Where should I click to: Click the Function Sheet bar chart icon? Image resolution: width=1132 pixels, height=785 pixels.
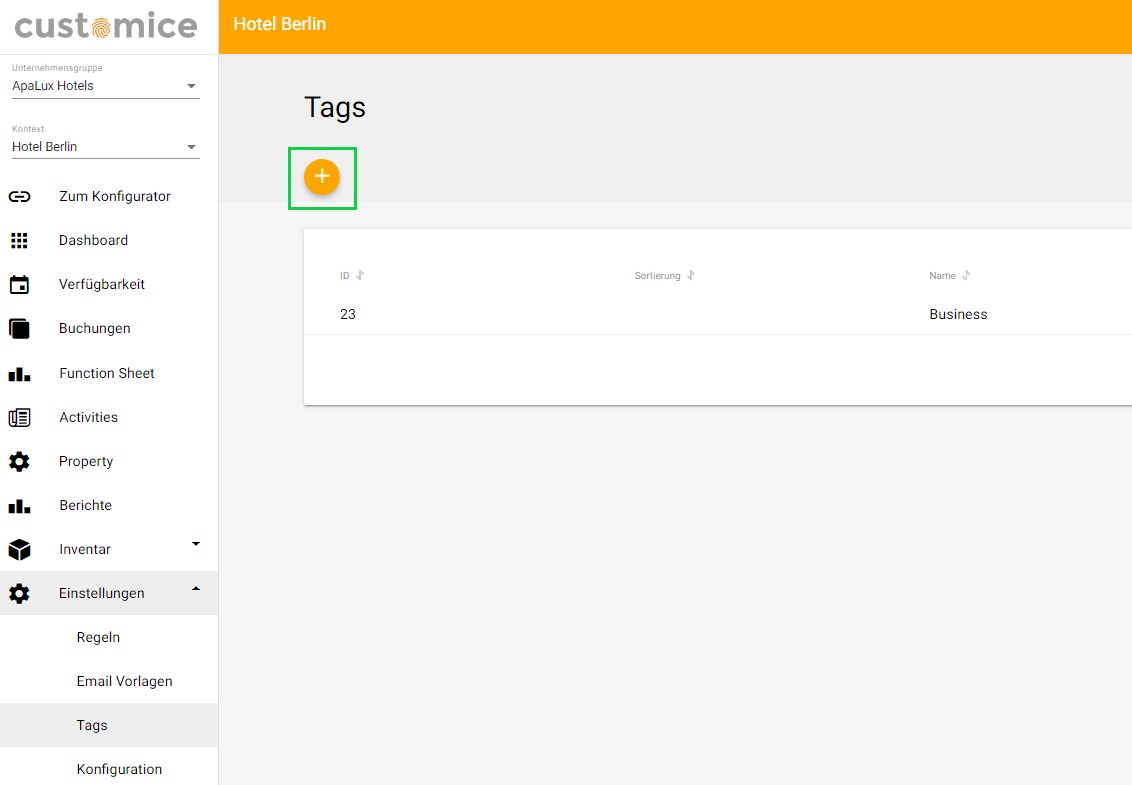[x=19, y=374]
